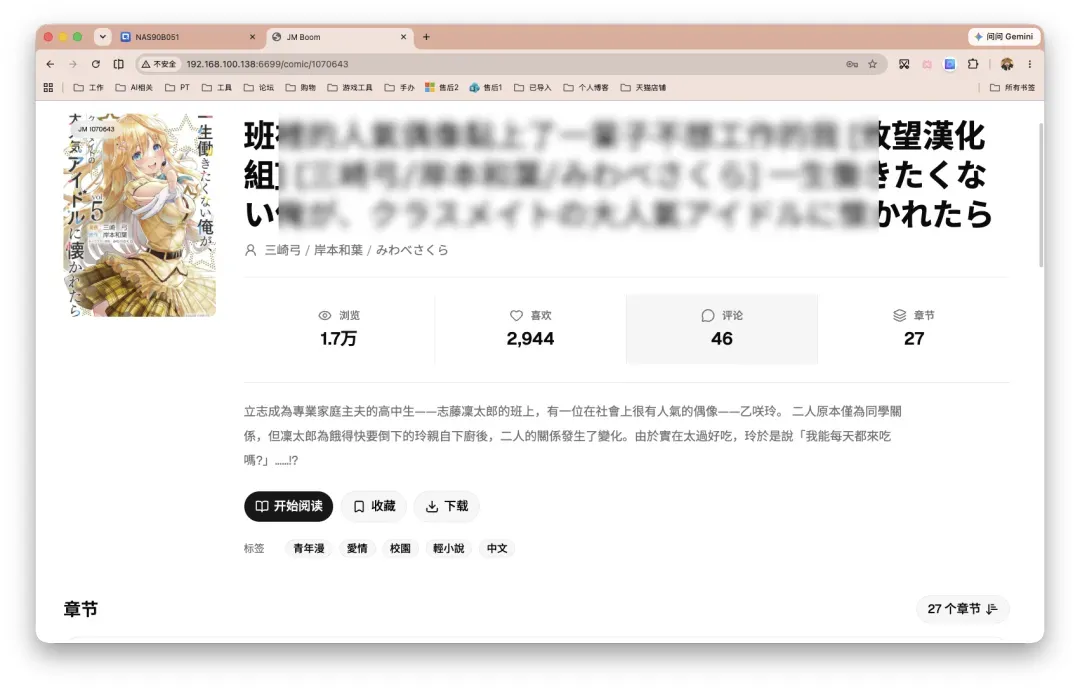Open the 售后2 bookmark

tap(442, 87)
